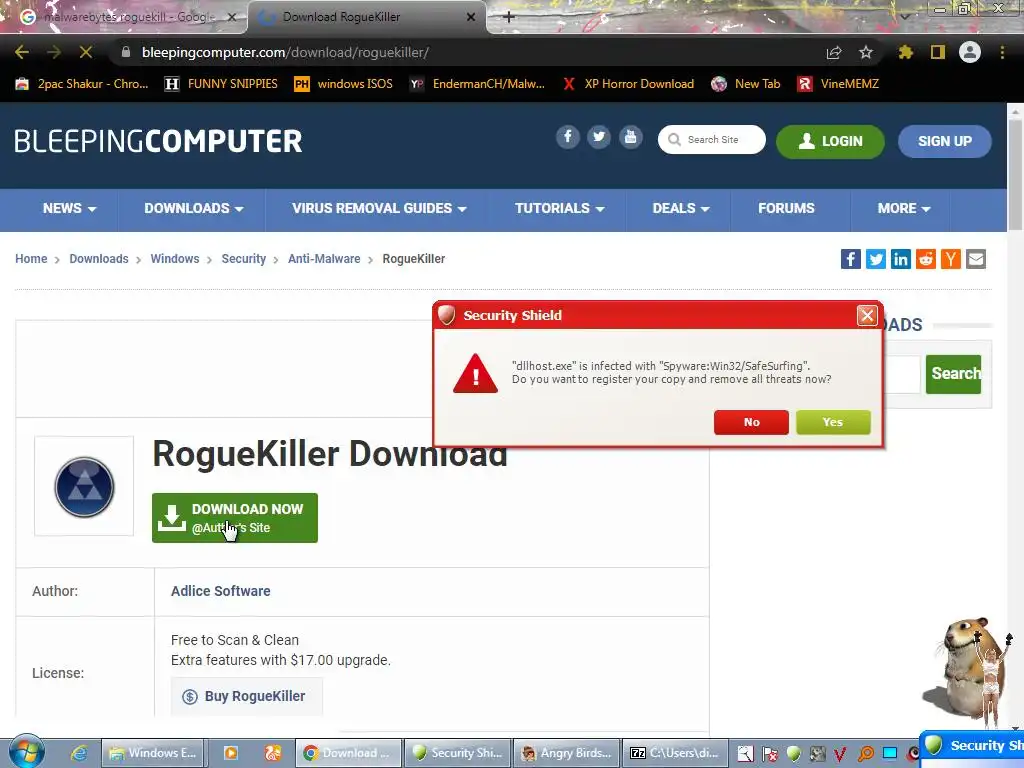Viewport: 1024px width, 768px height.
Task: Toggle Chrome side panel icon
Action: 938,52
